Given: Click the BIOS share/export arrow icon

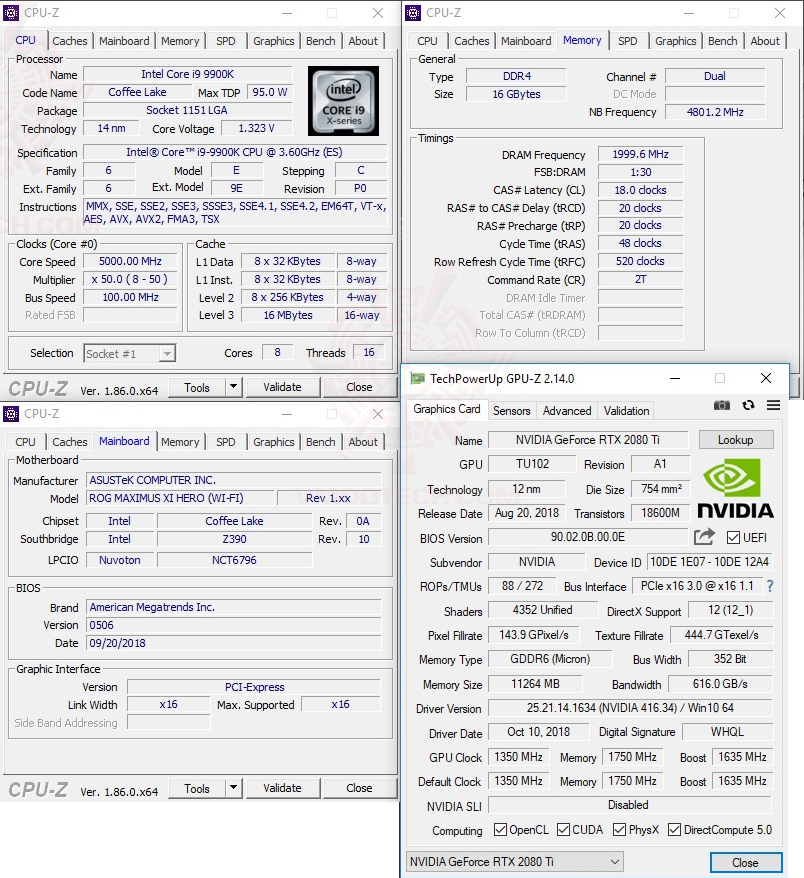Looking at the screenshot, I should [704, 537].
